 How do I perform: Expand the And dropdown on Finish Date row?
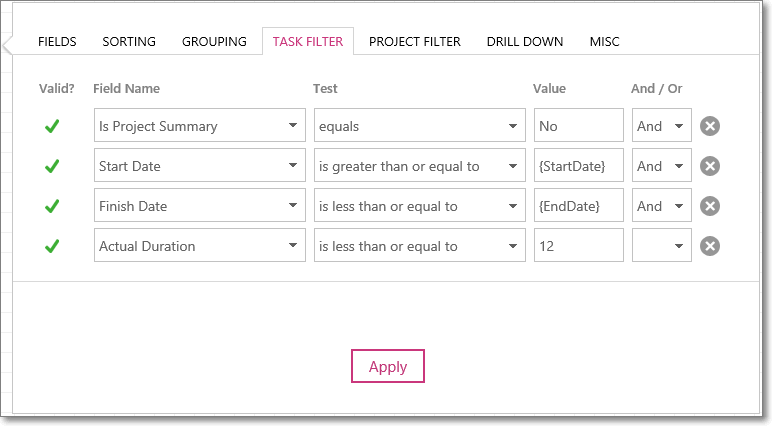pos(662,205)
